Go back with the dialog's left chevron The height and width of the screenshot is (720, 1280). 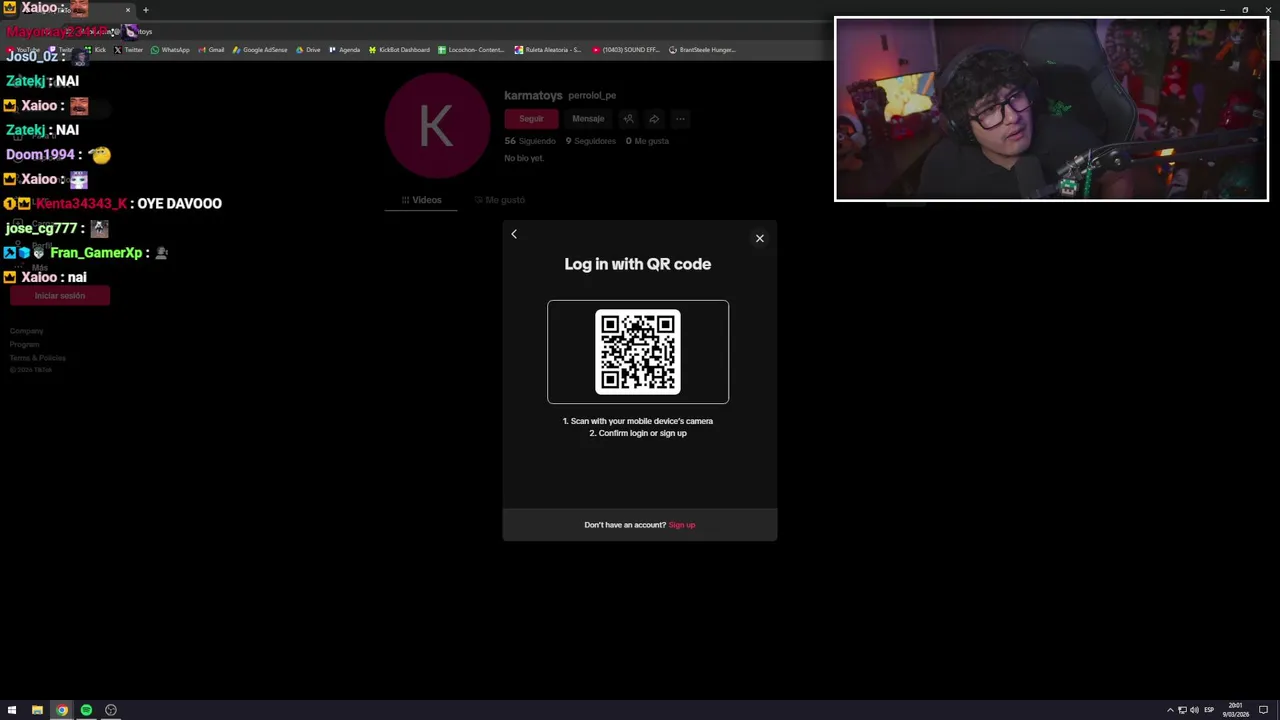coord(514,234)
